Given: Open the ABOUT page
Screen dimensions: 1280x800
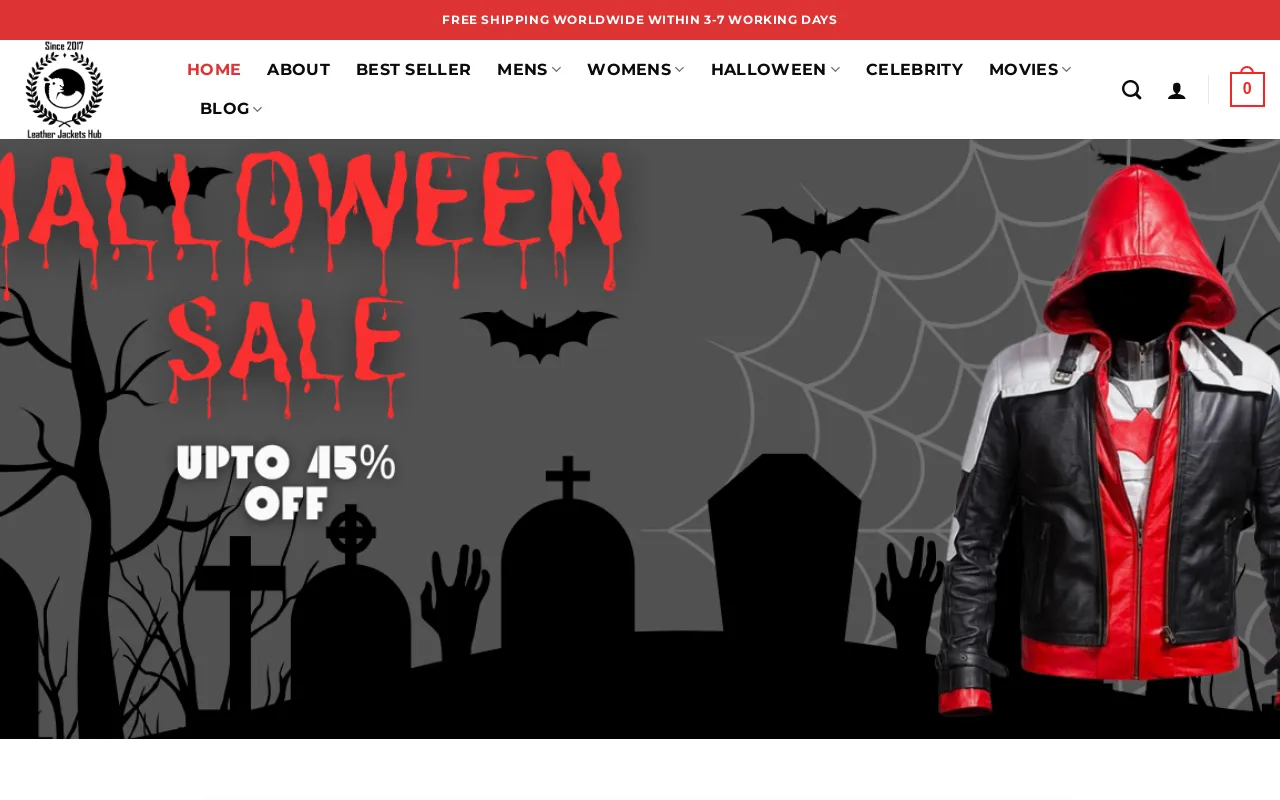Looking at the screenshot, I should (298, 69).
